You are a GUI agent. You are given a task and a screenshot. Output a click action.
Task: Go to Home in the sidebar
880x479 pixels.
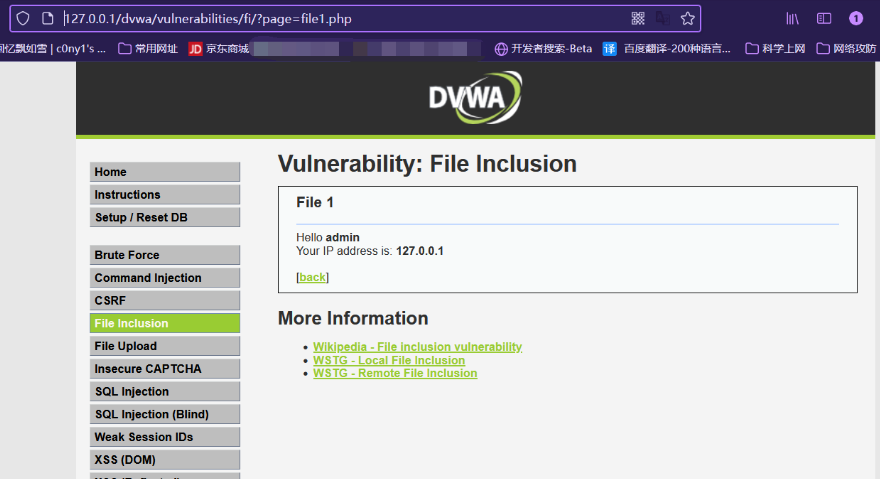pyautogui.click(x=165, y=172)
